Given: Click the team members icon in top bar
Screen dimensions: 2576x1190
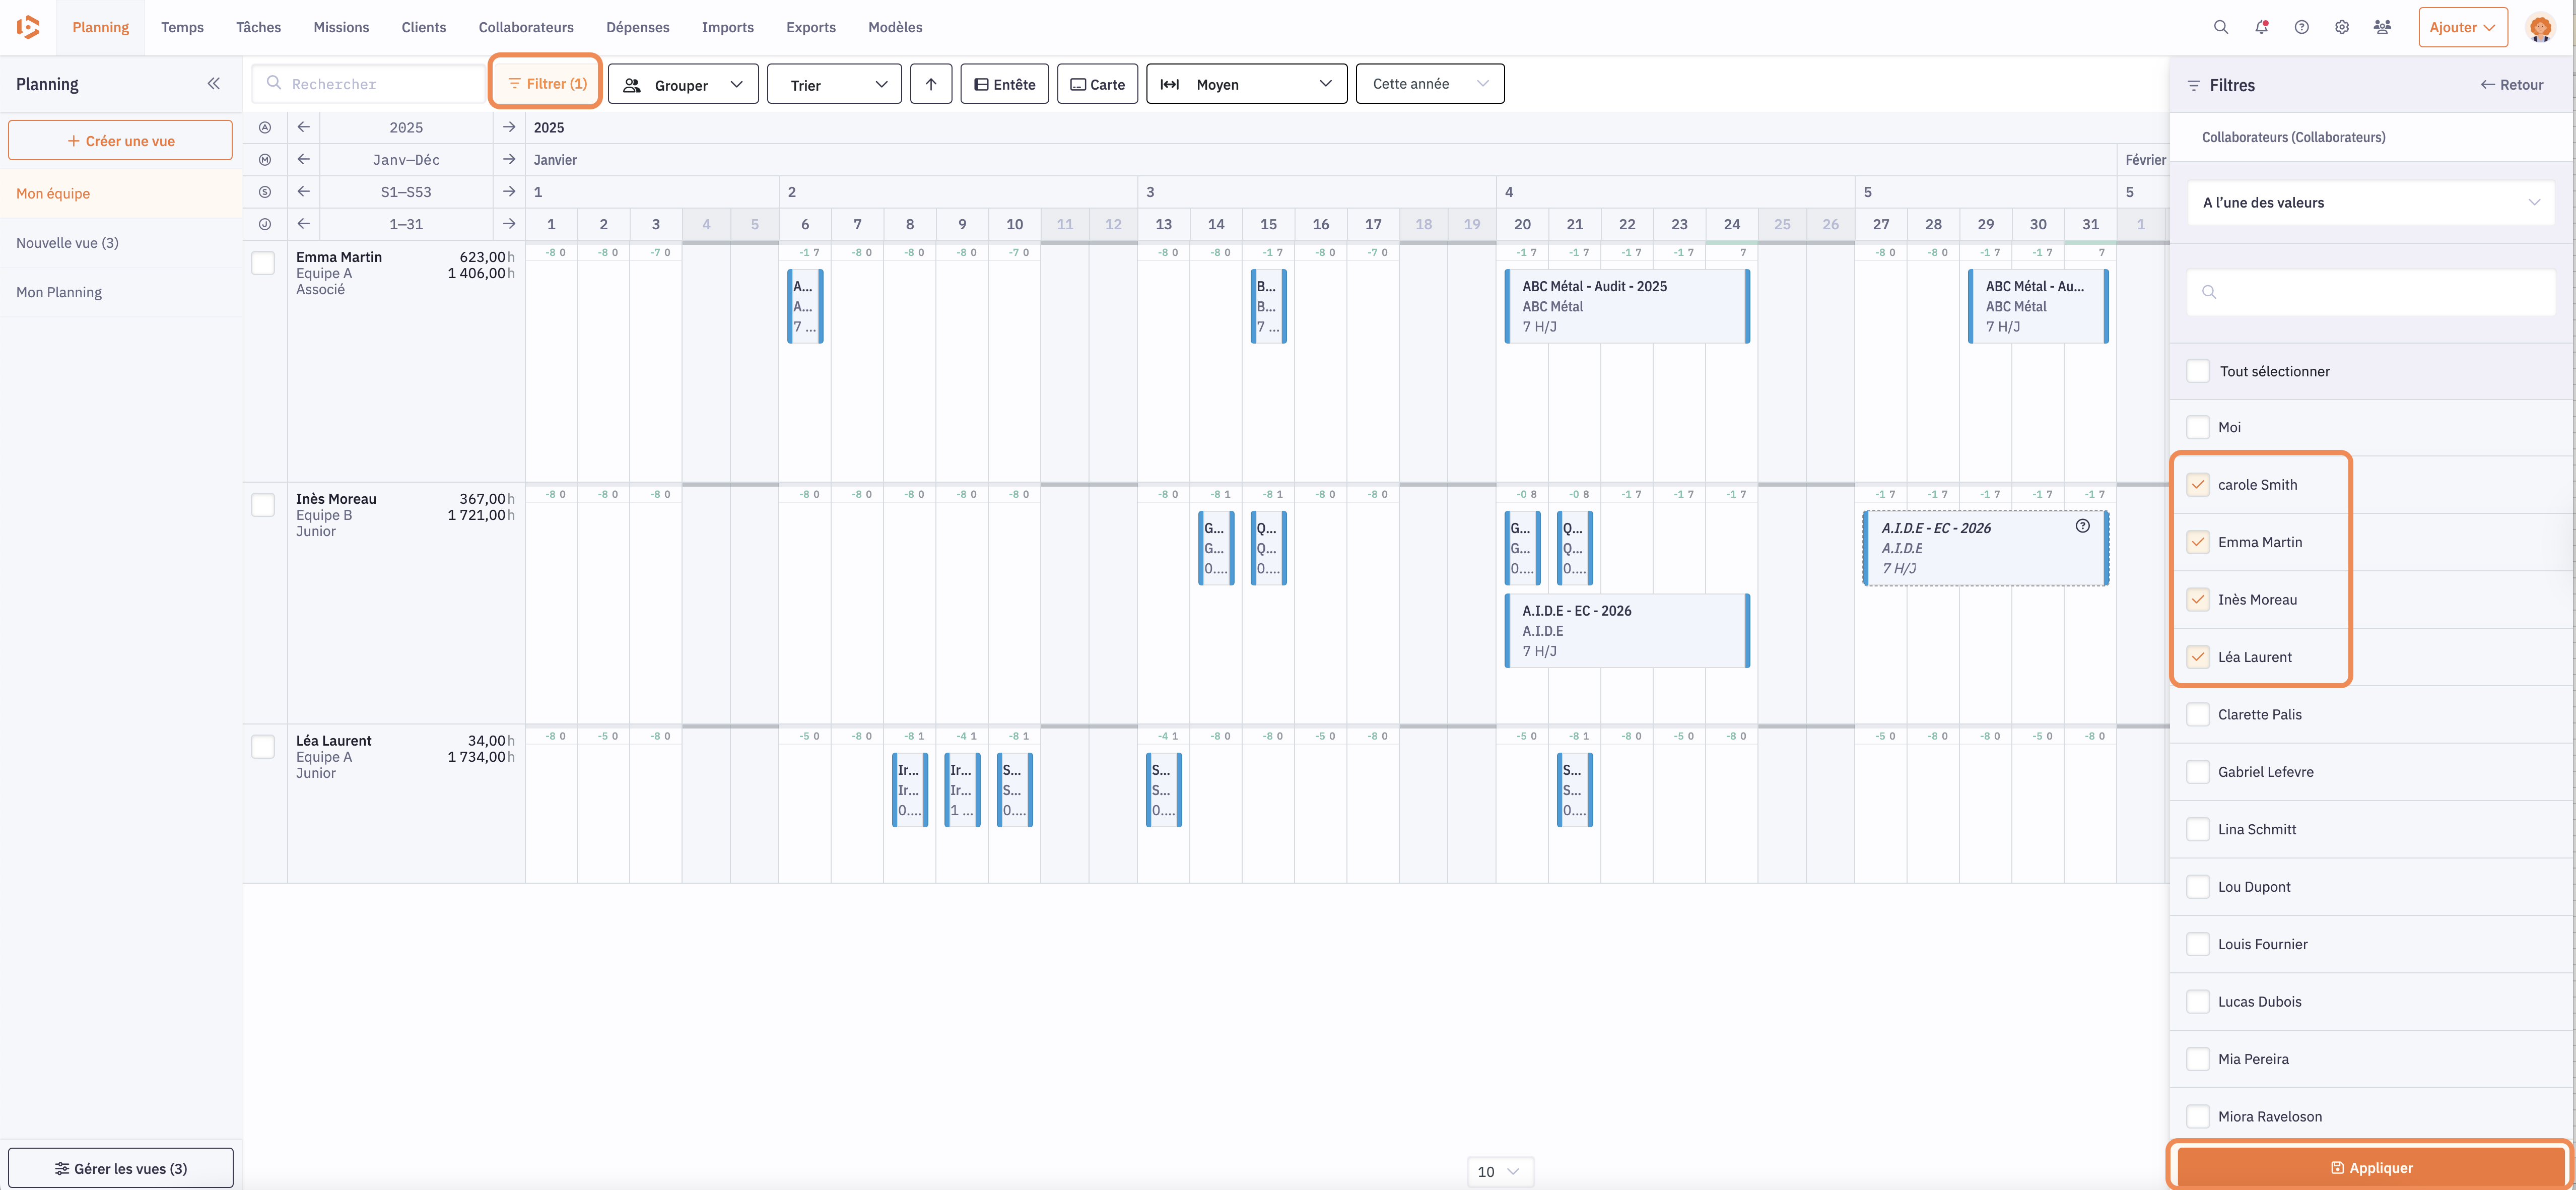Looking at the screenshot, I should 2382,27.
